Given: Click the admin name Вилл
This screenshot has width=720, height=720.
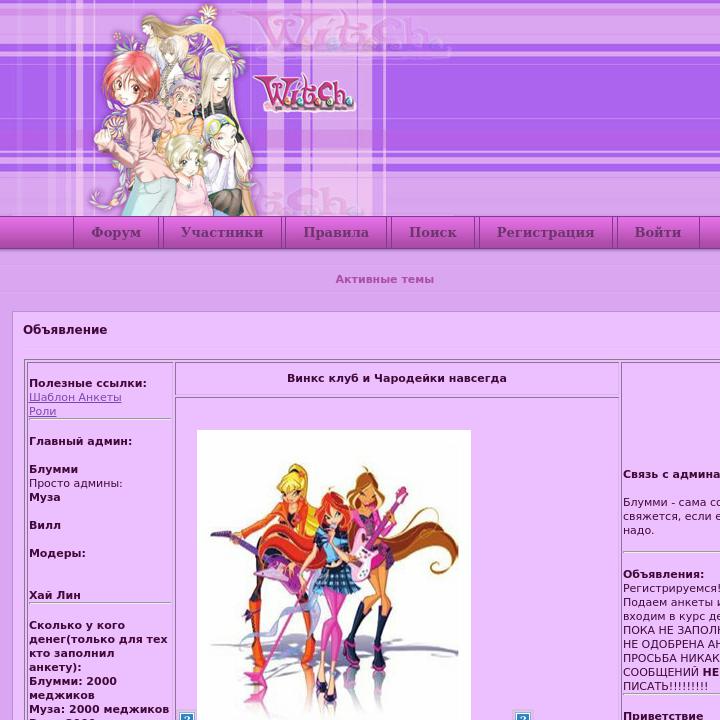Looking at the screenshot, I should pos(45,525).
